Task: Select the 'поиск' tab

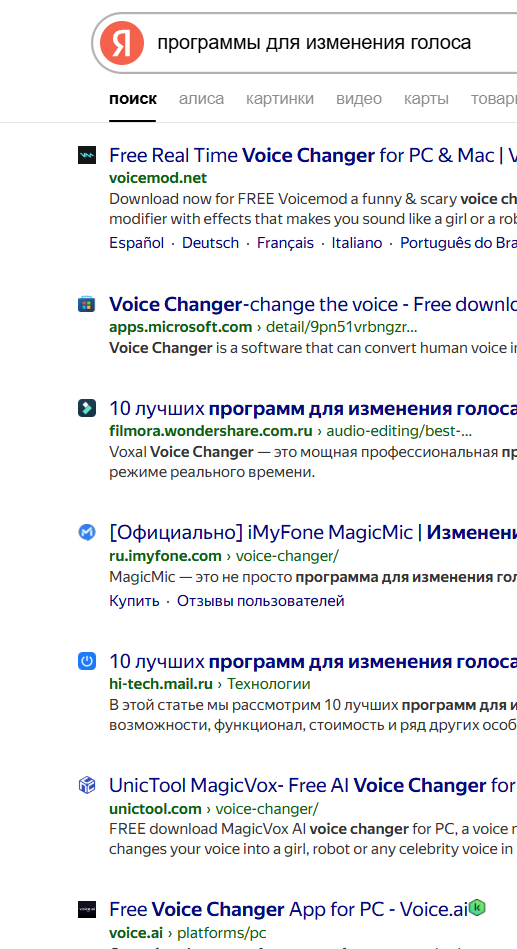Action: [133, 99]
